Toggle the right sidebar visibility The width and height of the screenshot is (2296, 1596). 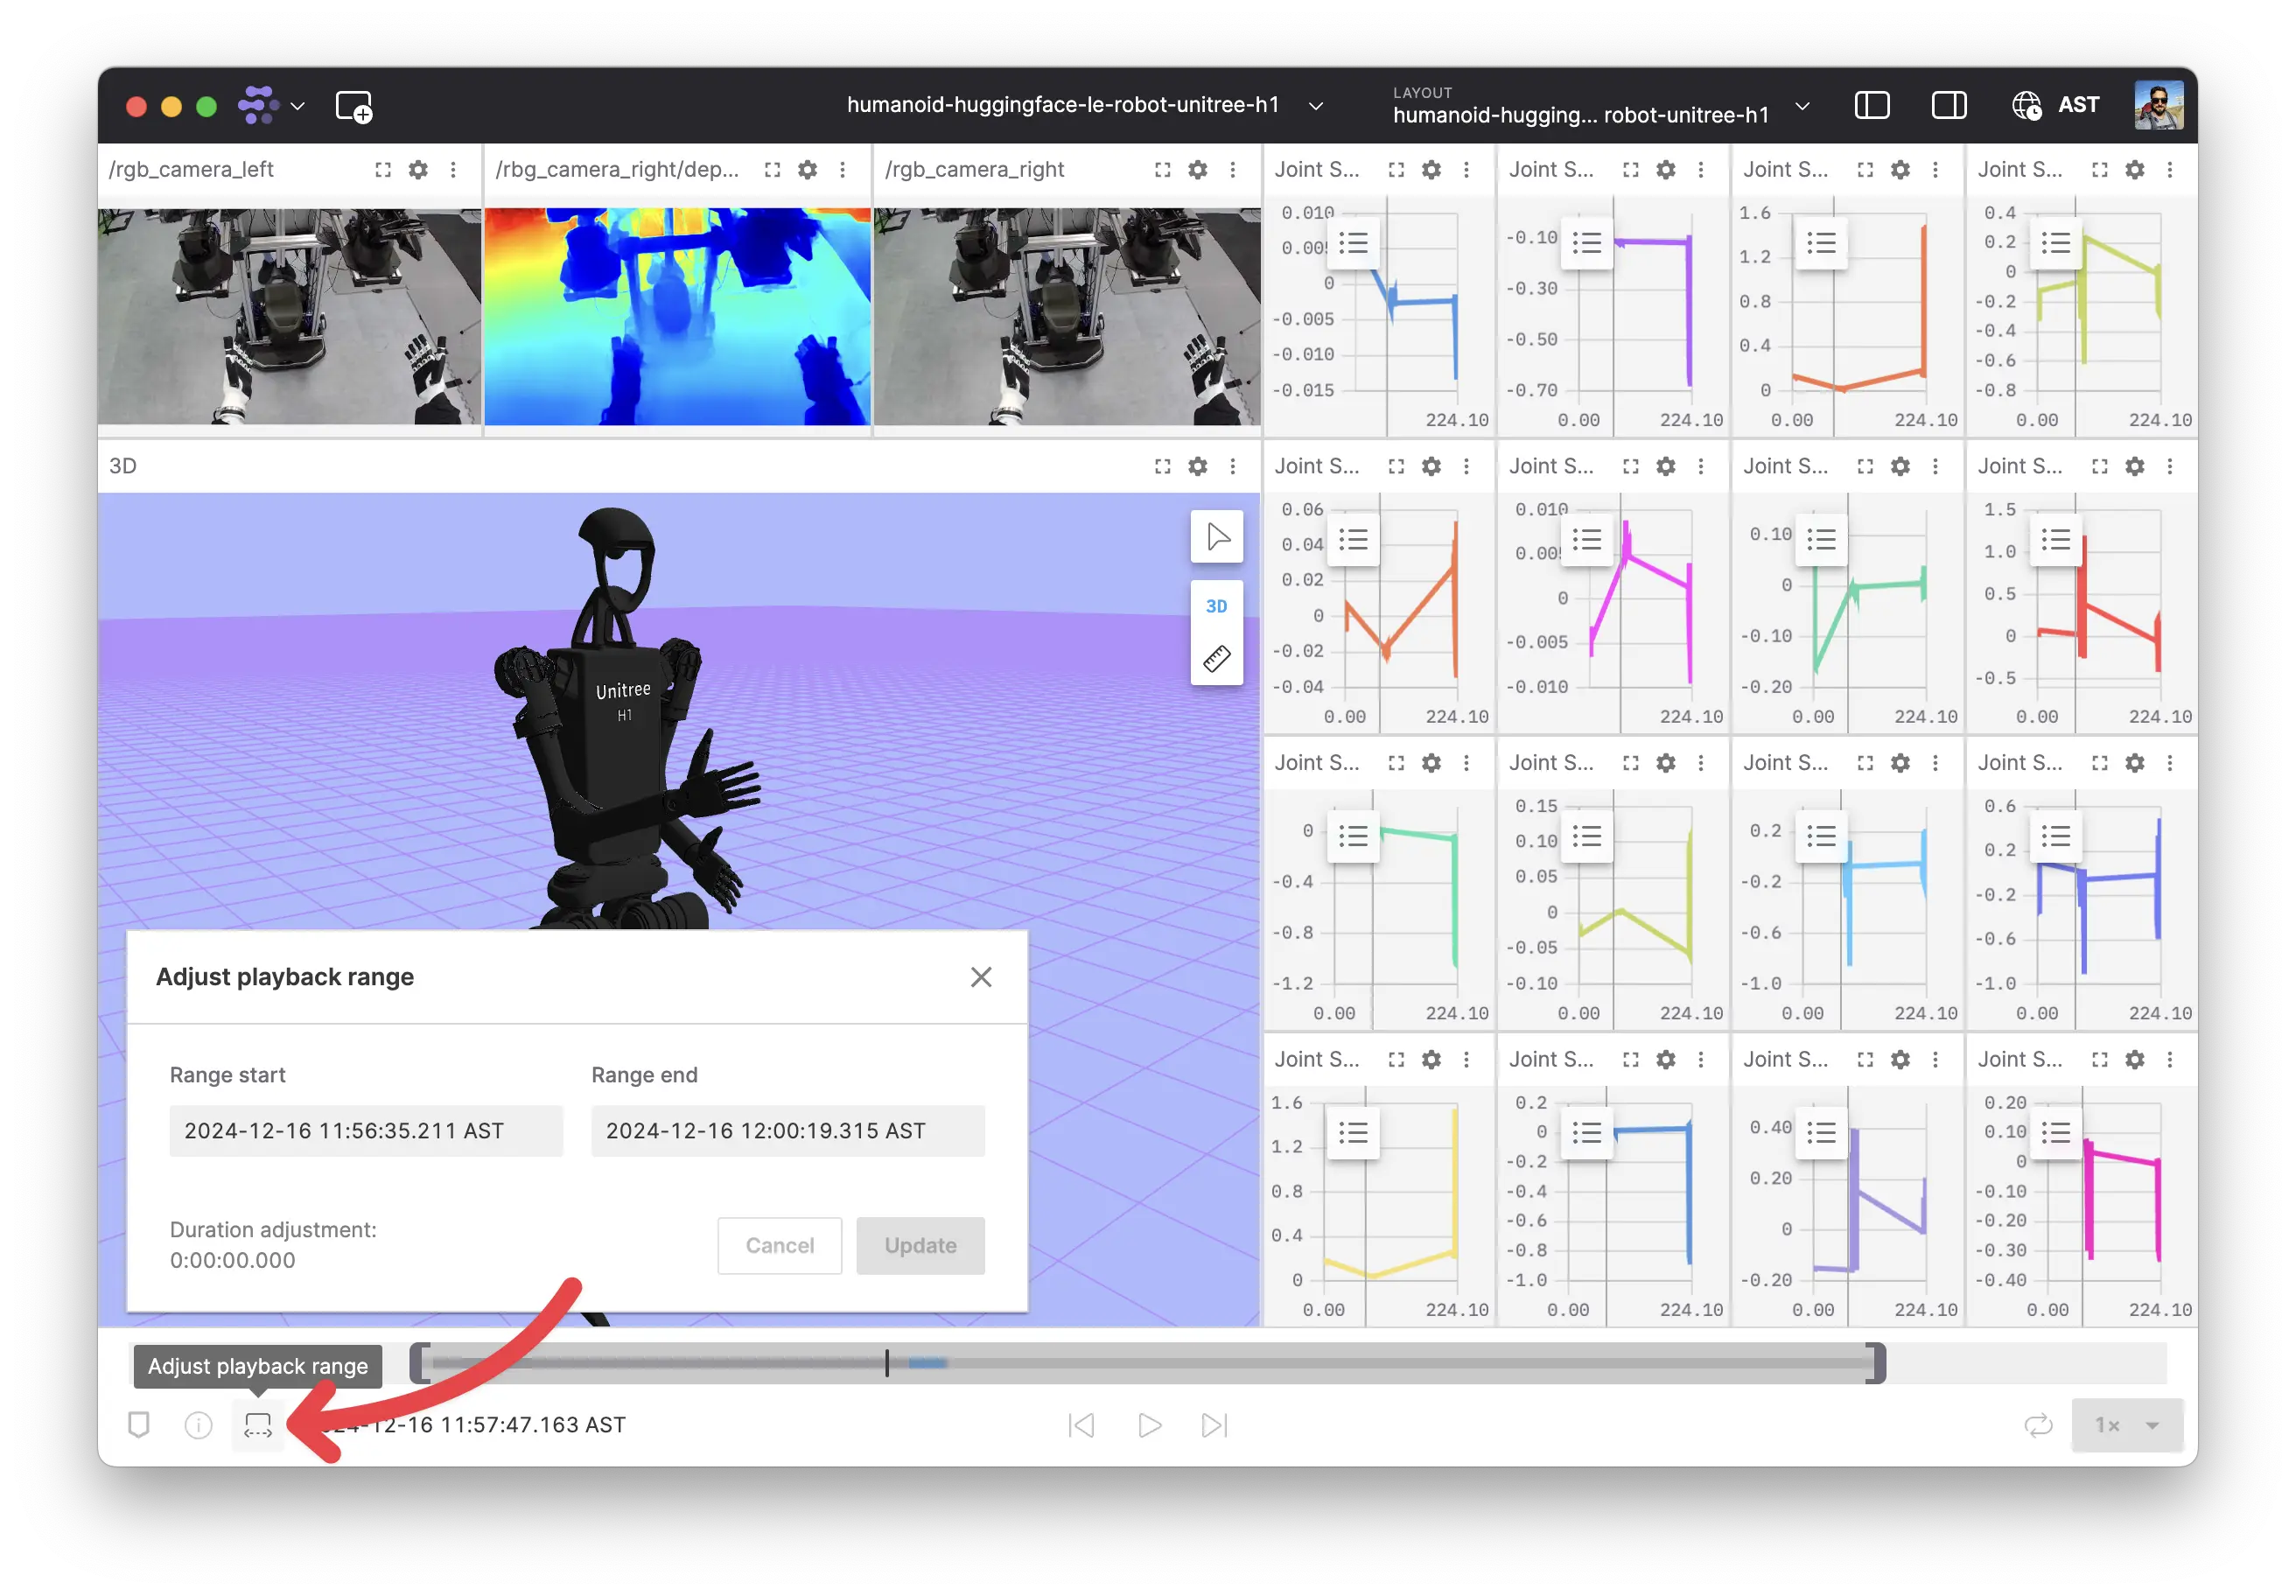pyautogui.click(x=1948, y=105)
